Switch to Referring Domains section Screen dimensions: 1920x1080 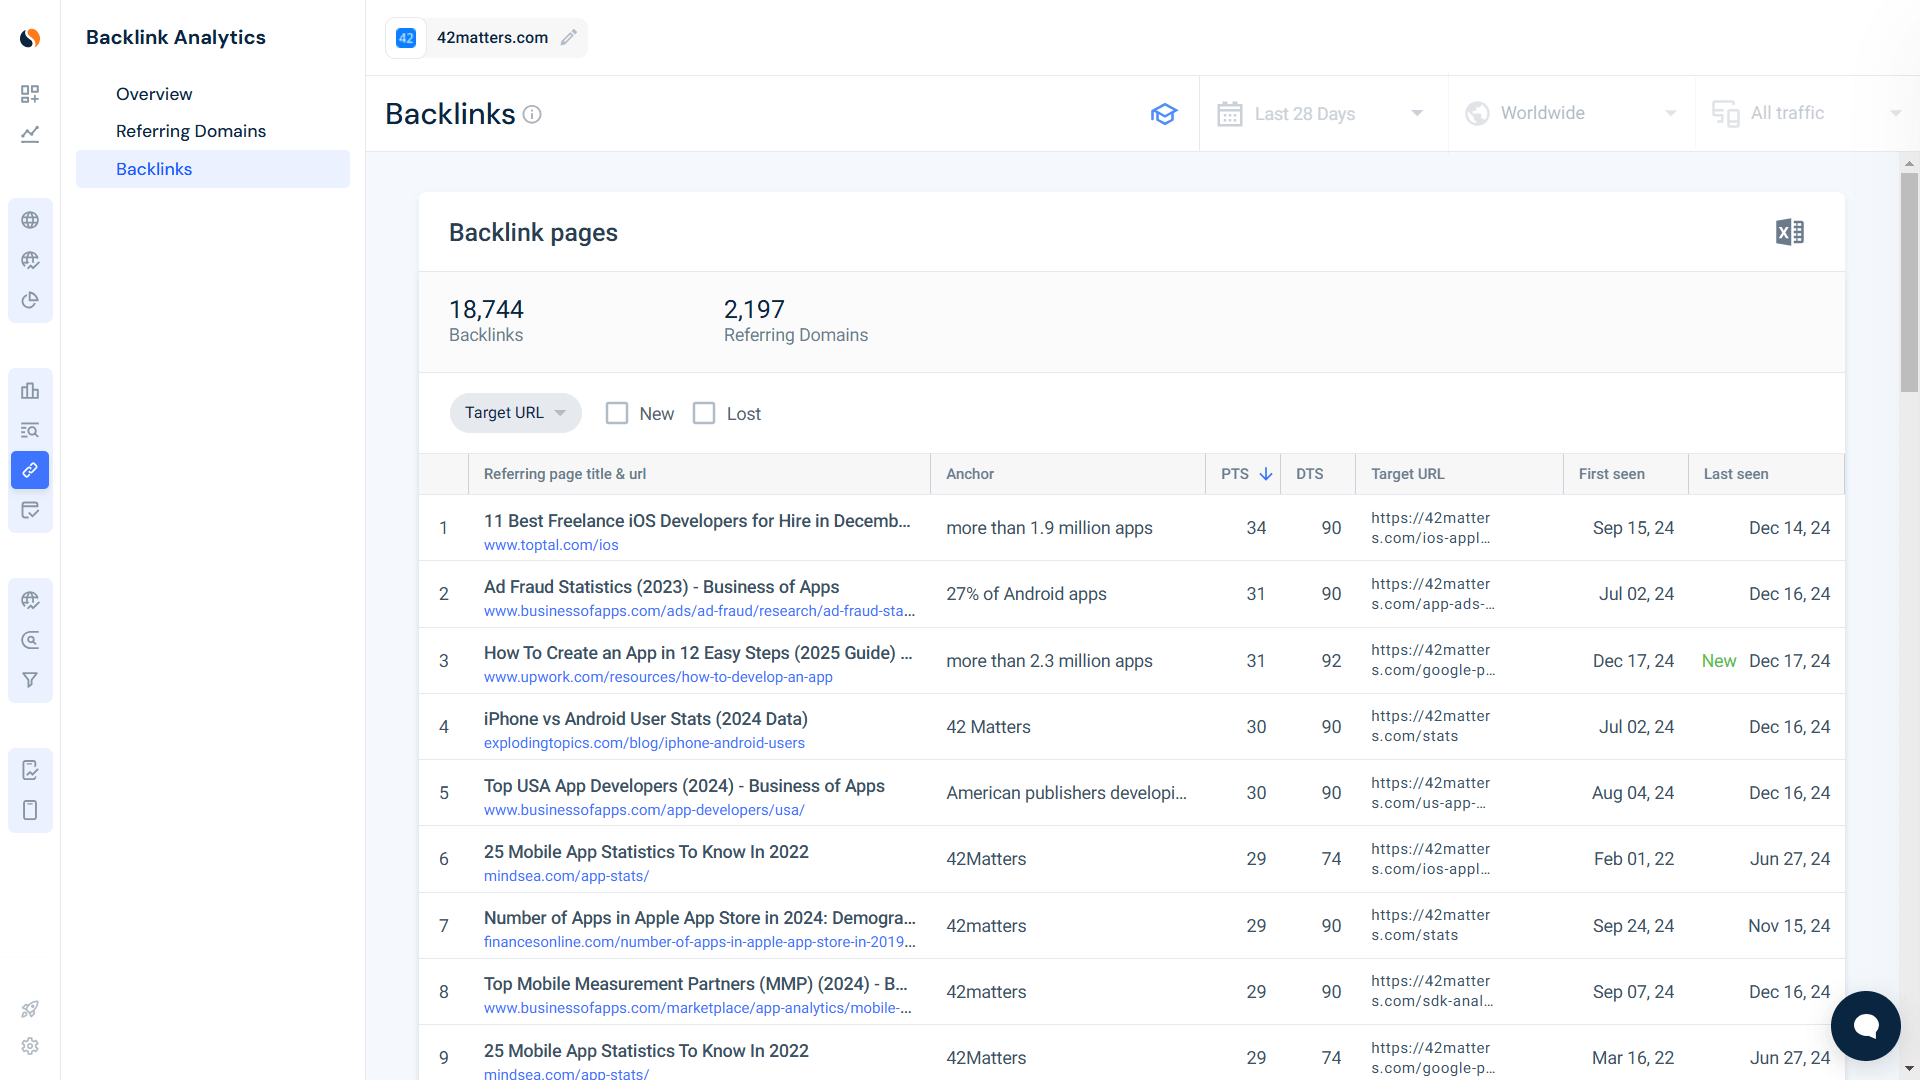point(191,131)
